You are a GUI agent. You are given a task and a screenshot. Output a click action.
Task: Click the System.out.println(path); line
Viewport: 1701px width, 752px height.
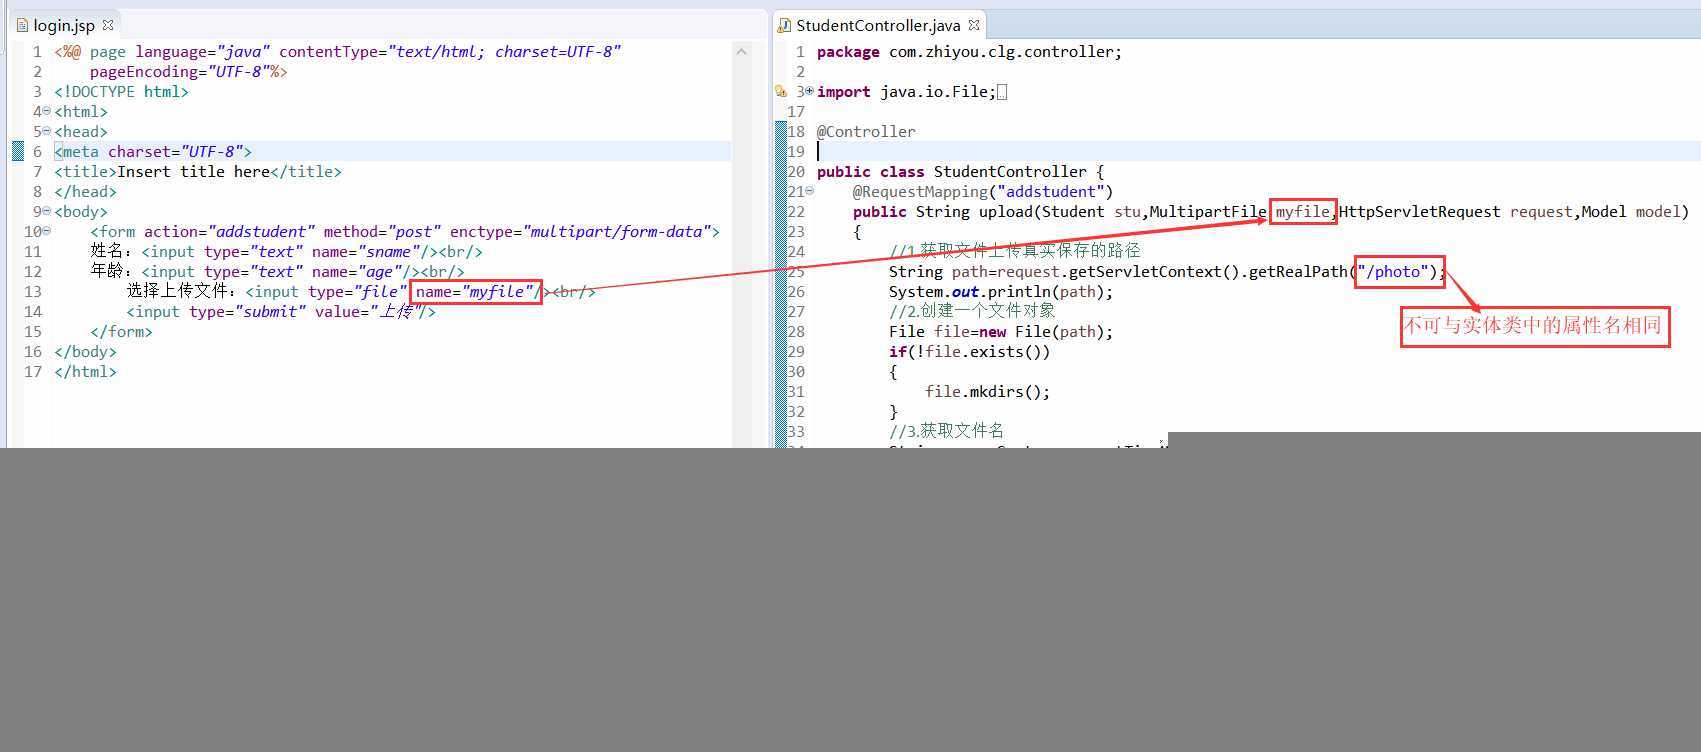(x=1000, y=292)
